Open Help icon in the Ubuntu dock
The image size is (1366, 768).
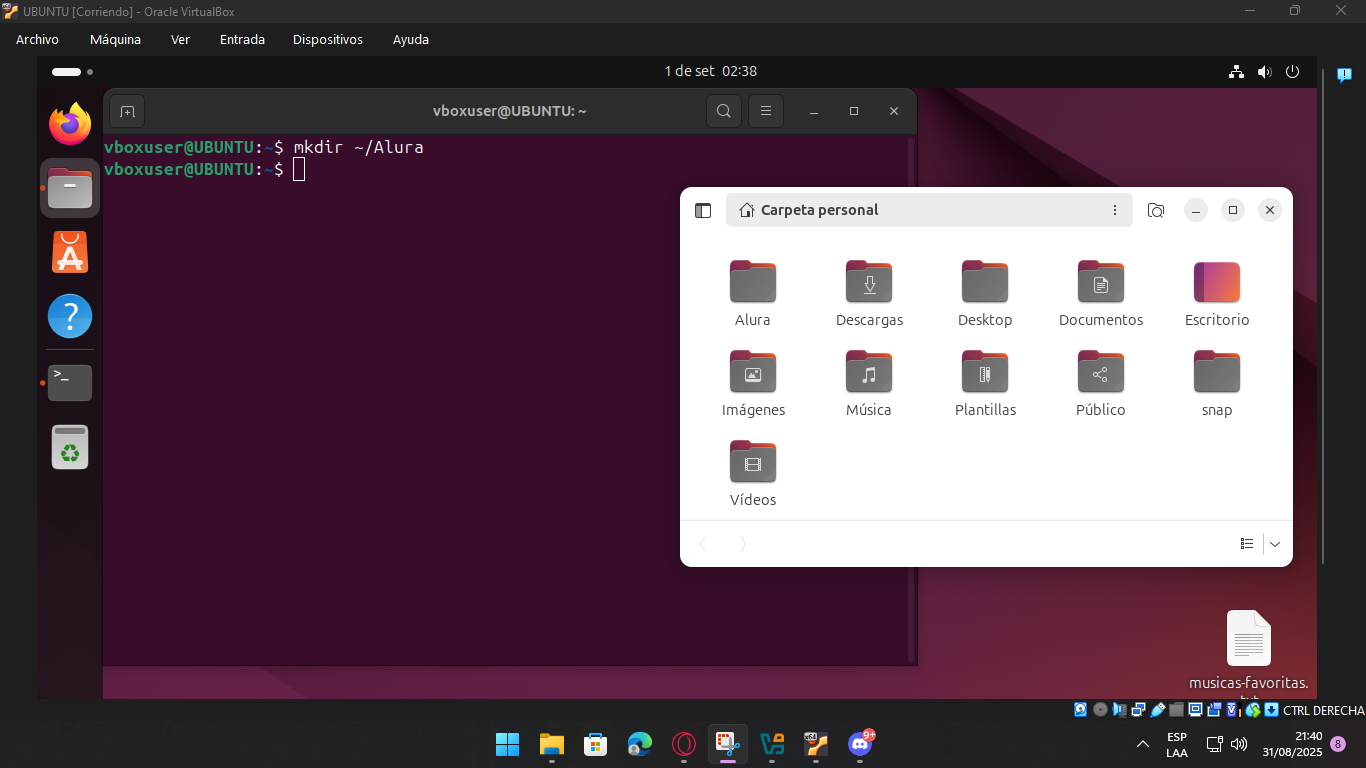(70, 316)
